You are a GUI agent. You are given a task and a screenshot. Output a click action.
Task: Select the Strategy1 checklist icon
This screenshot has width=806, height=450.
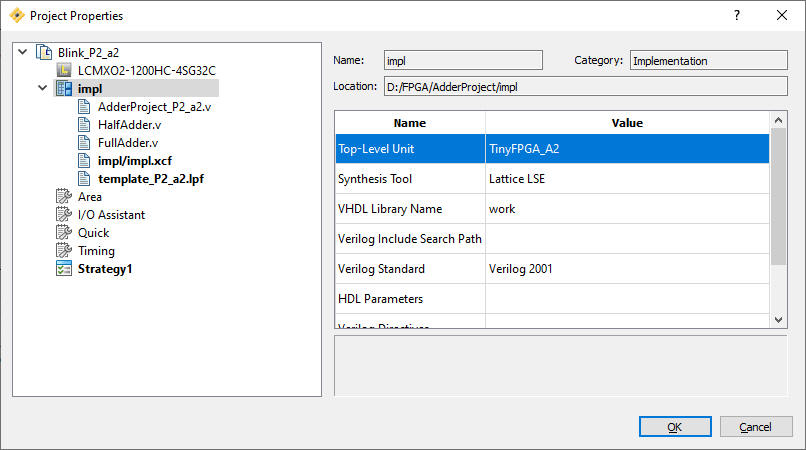[64, 268]
